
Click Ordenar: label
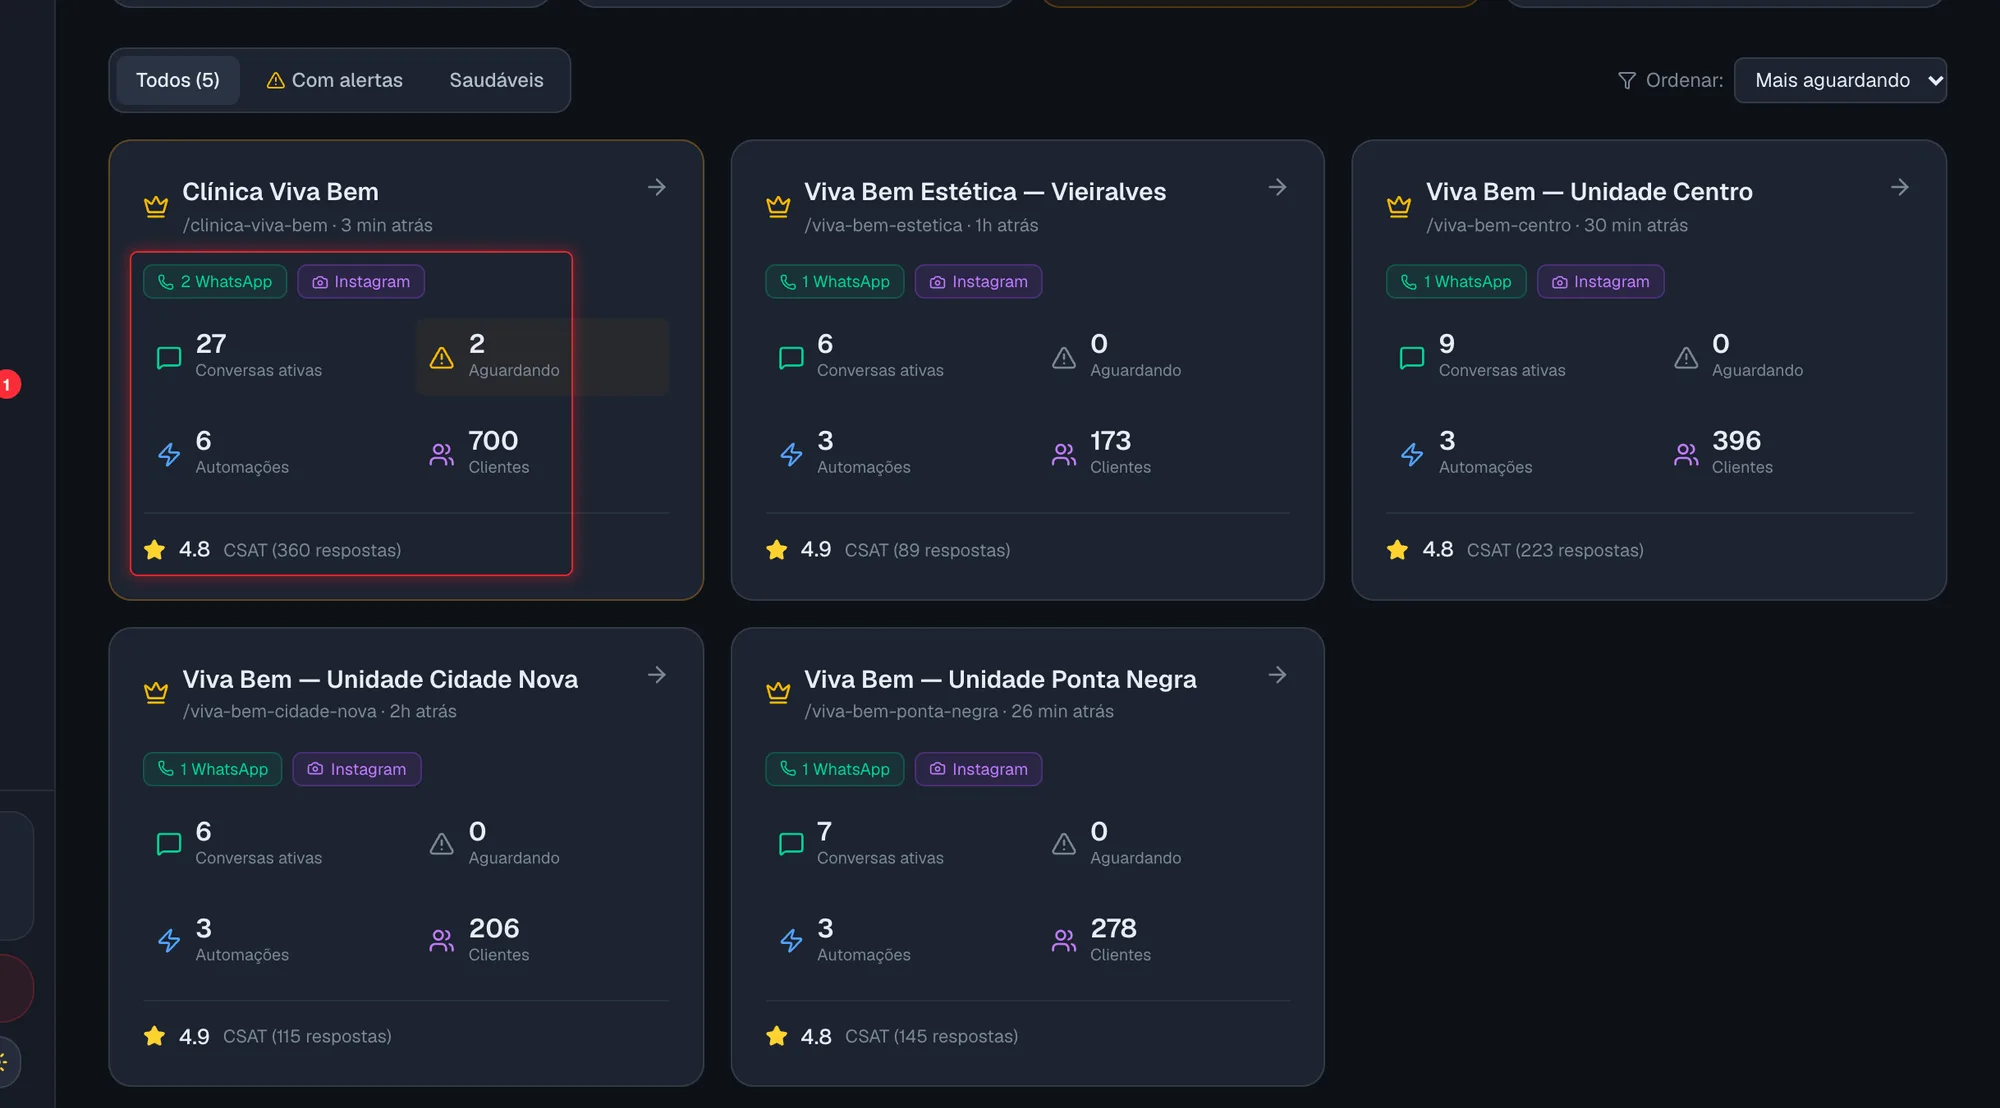coord(1684,80)
